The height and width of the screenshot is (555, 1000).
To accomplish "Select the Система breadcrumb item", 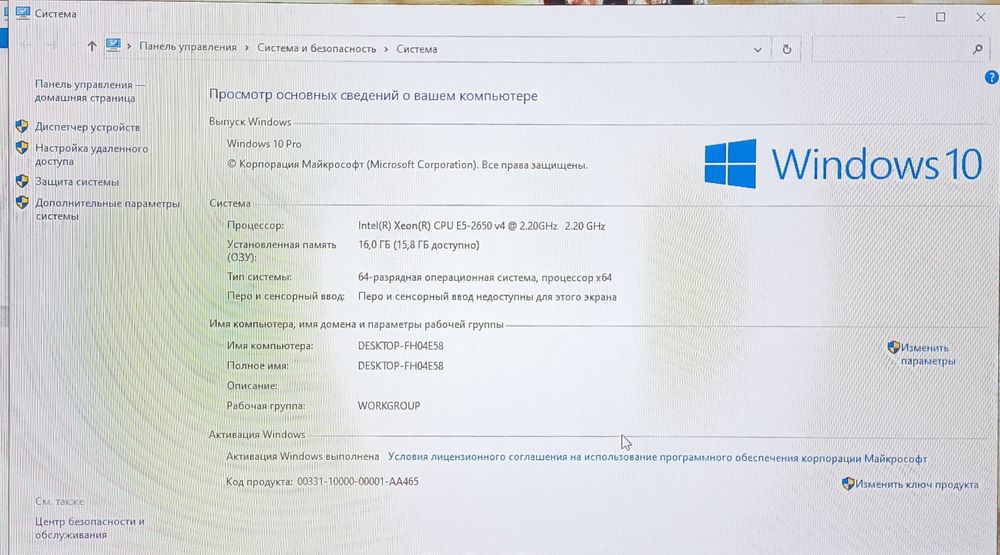I will point(416,49).
